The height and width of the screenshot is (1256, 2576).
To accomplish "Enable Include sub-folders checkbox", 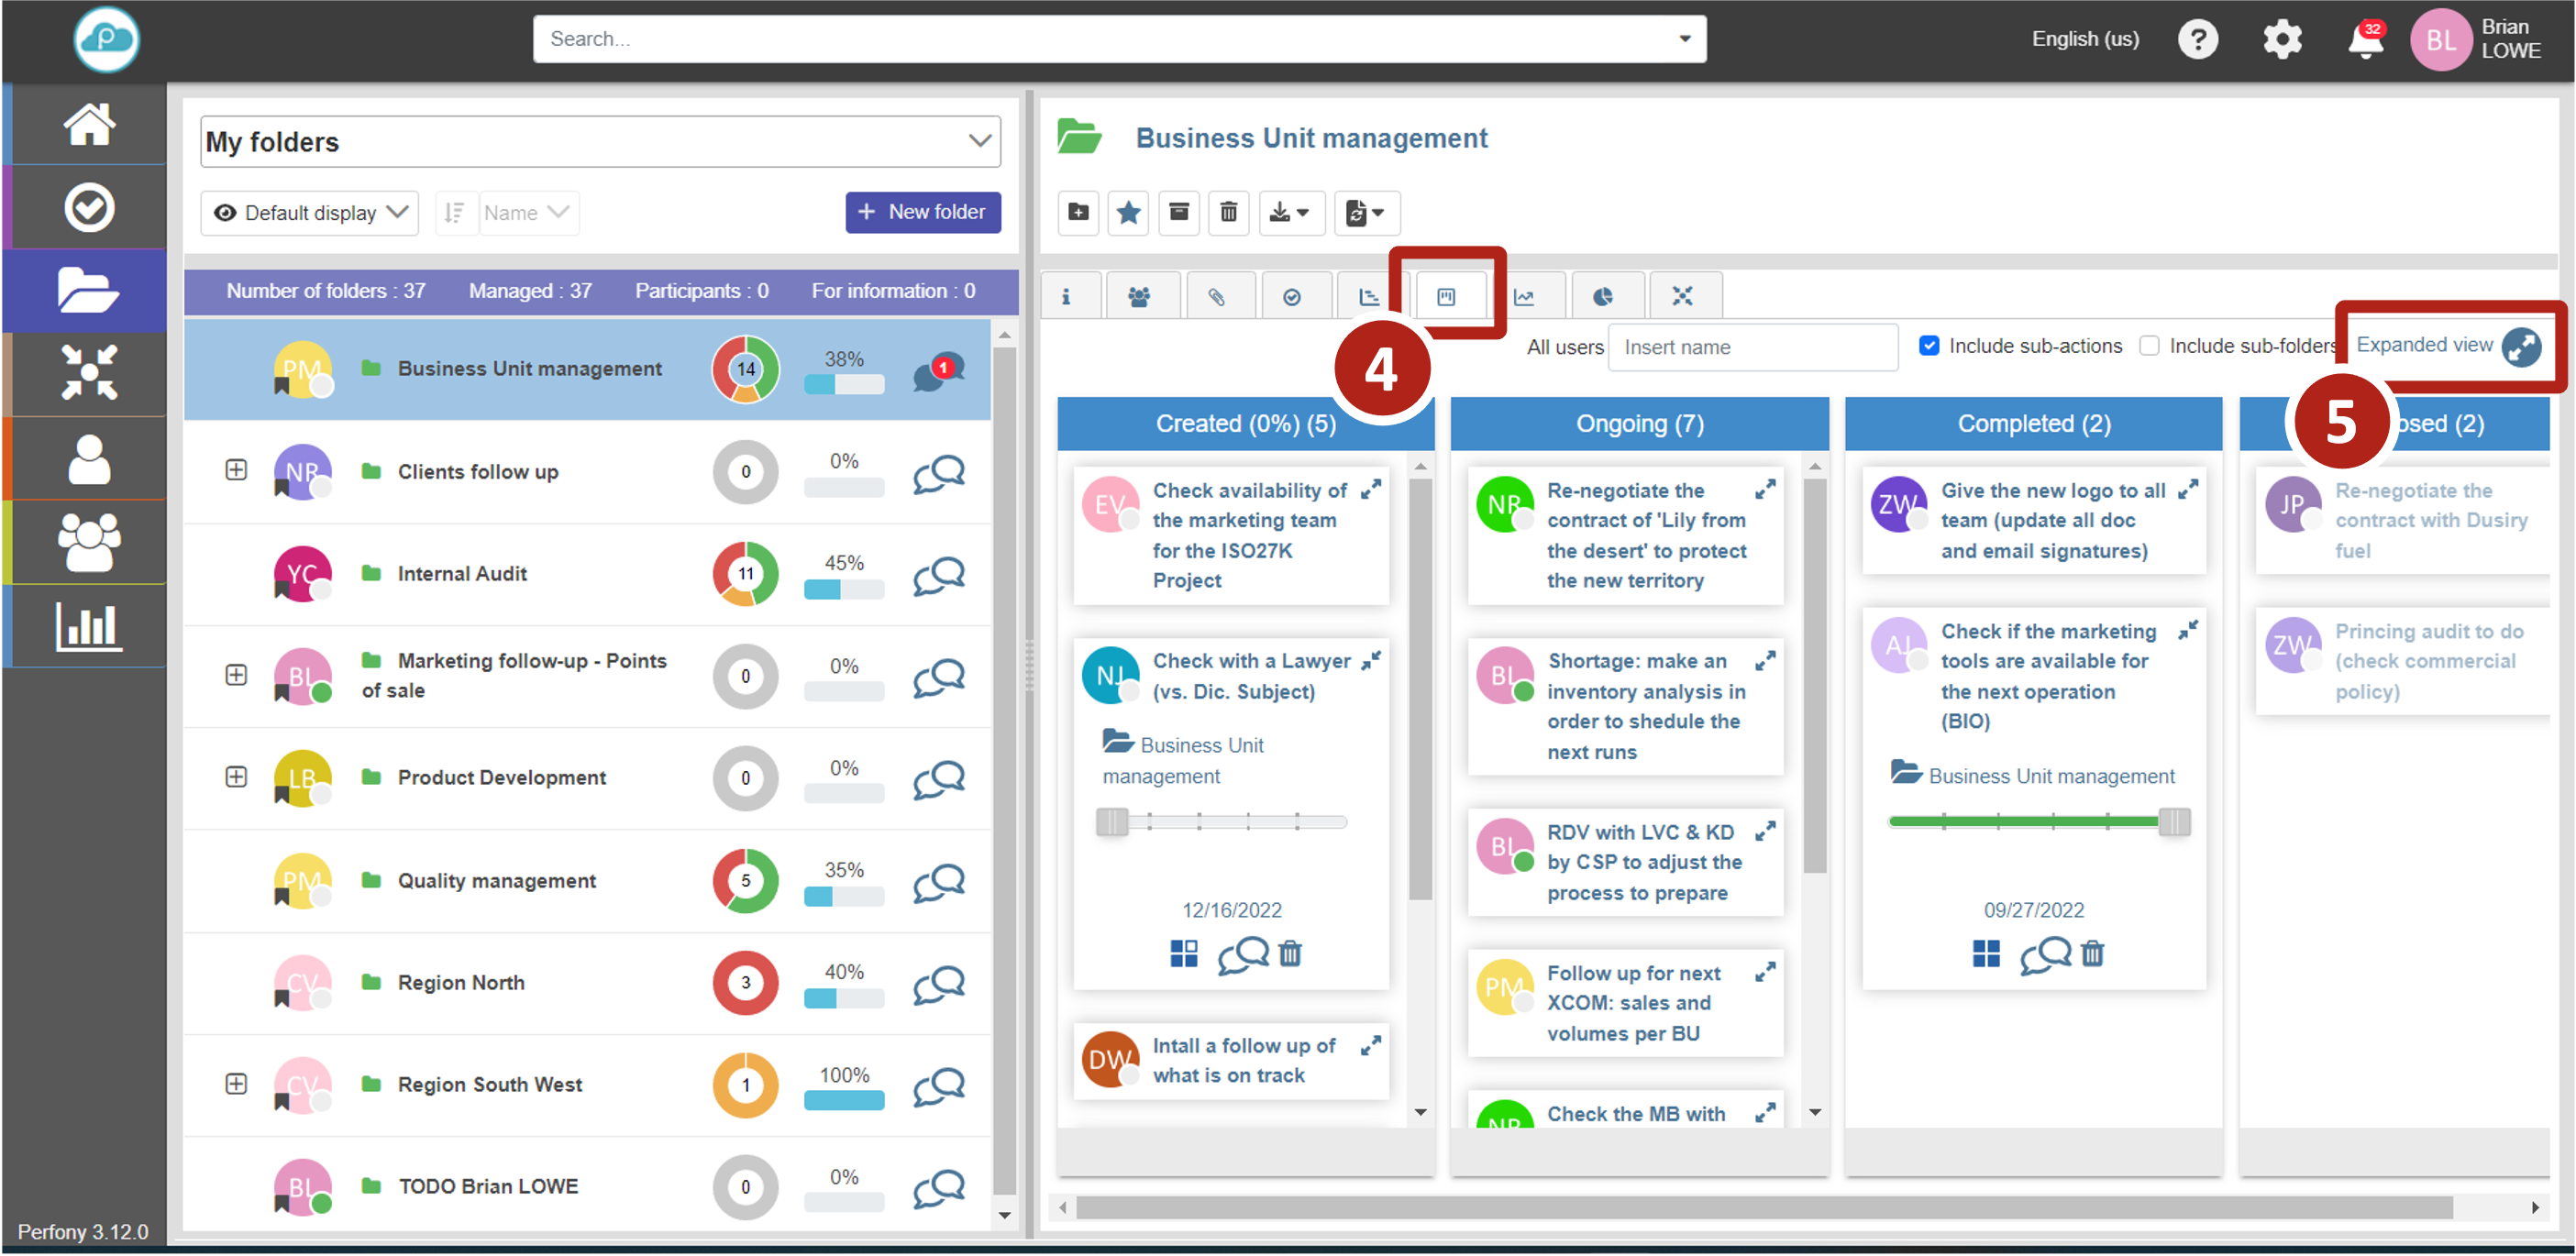I will [2149, 346].
